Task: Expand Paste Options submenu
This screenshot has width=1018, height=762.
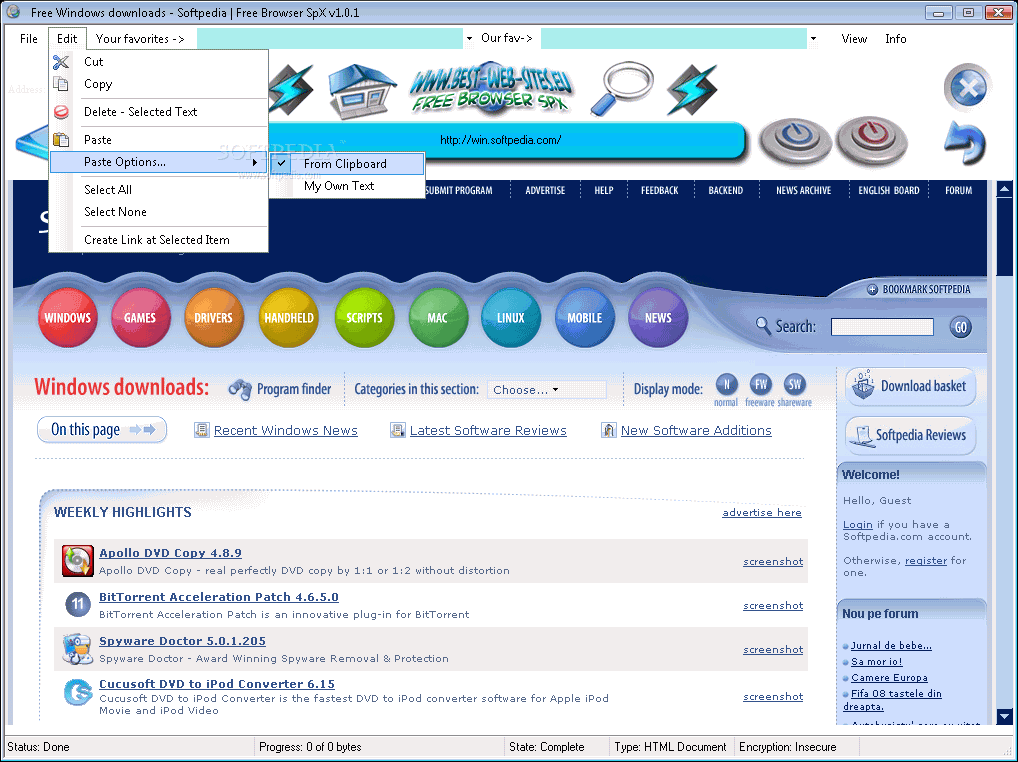Action: 158,162
